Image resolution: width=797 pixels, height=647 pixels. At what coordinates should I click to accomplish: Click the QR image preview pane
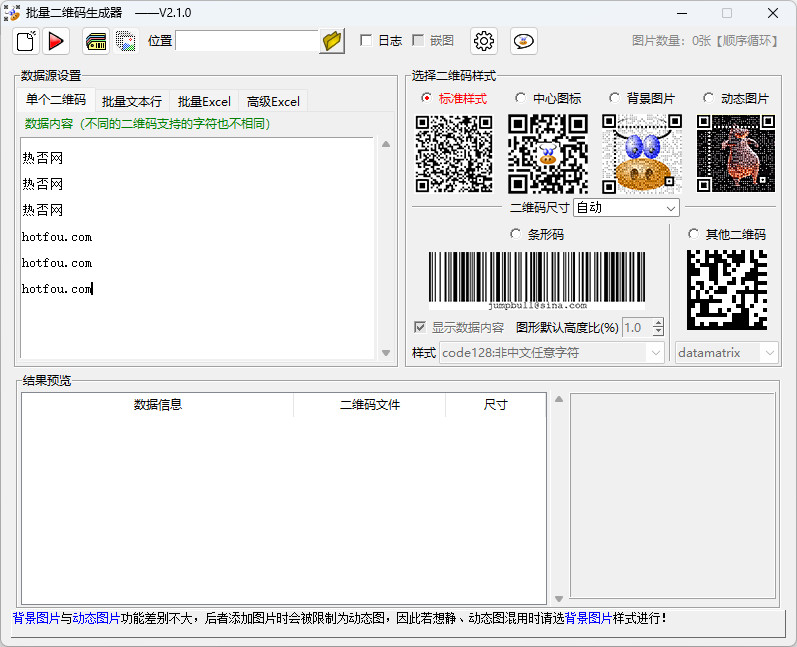[x=672, y=496]
